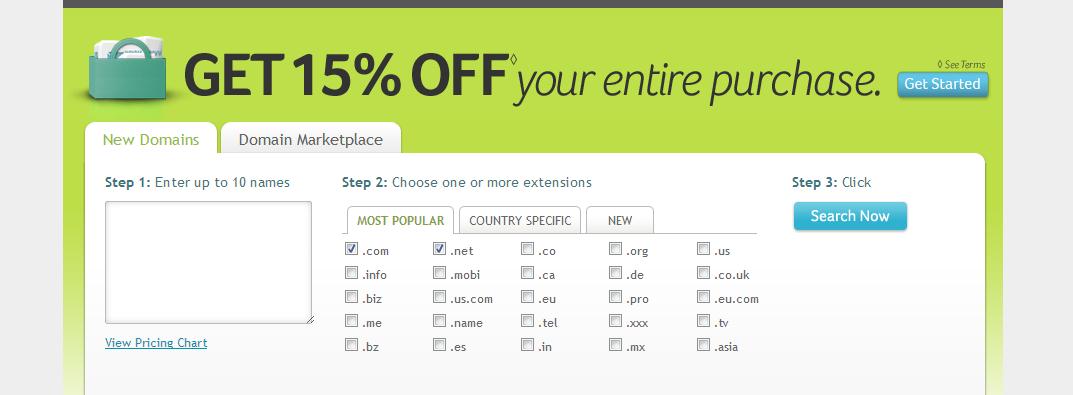Click the green shopping bag icon
The image size is (1073, 395).
(128, 68)
